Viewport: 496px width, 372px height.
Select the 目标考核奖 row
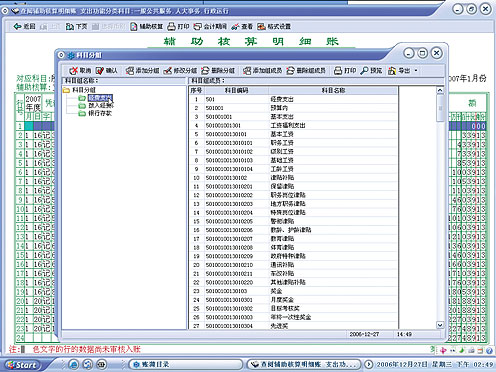(293, 308)
